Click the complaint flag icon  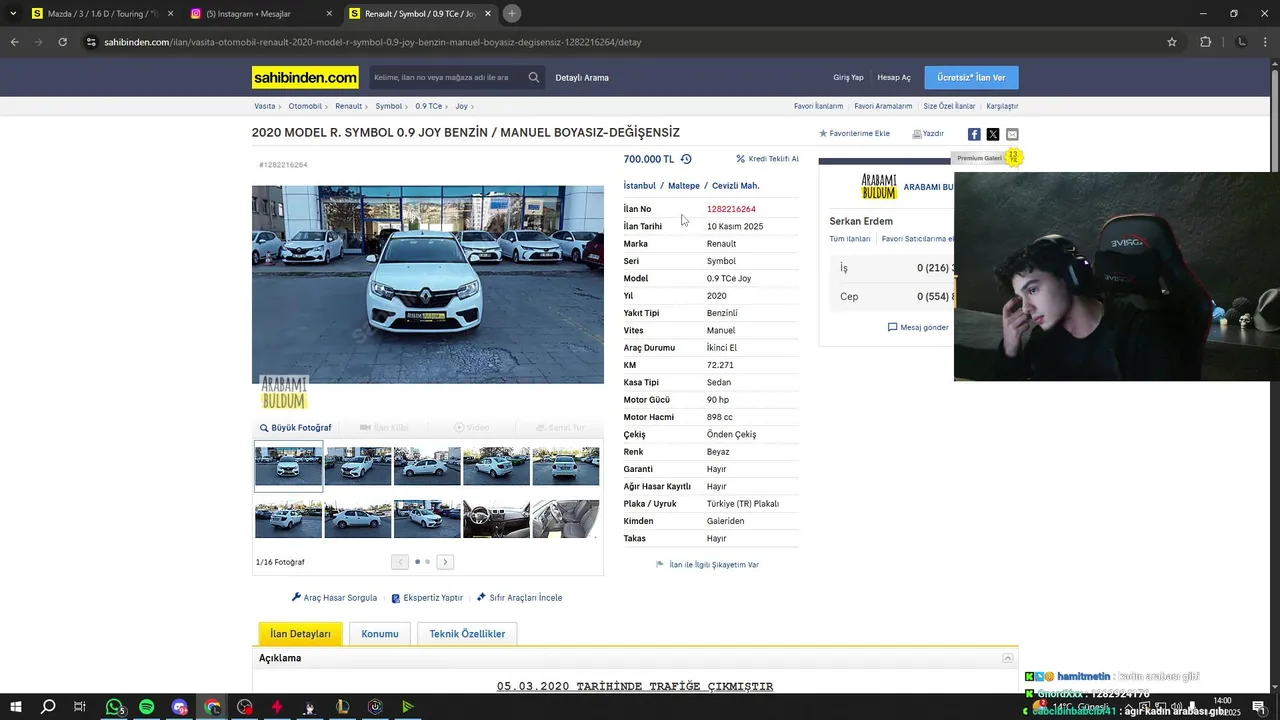pos(660,564)
